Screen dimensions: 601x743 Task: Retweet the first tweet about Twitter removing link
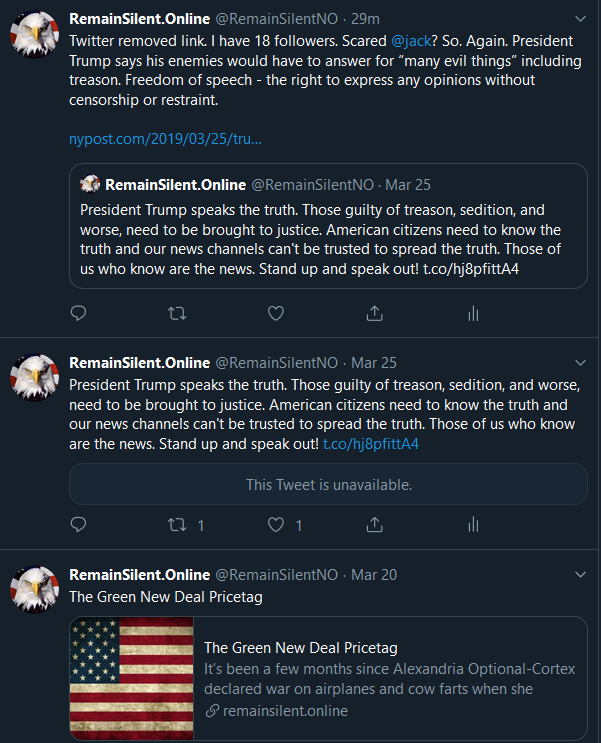[x=177, y=313]
